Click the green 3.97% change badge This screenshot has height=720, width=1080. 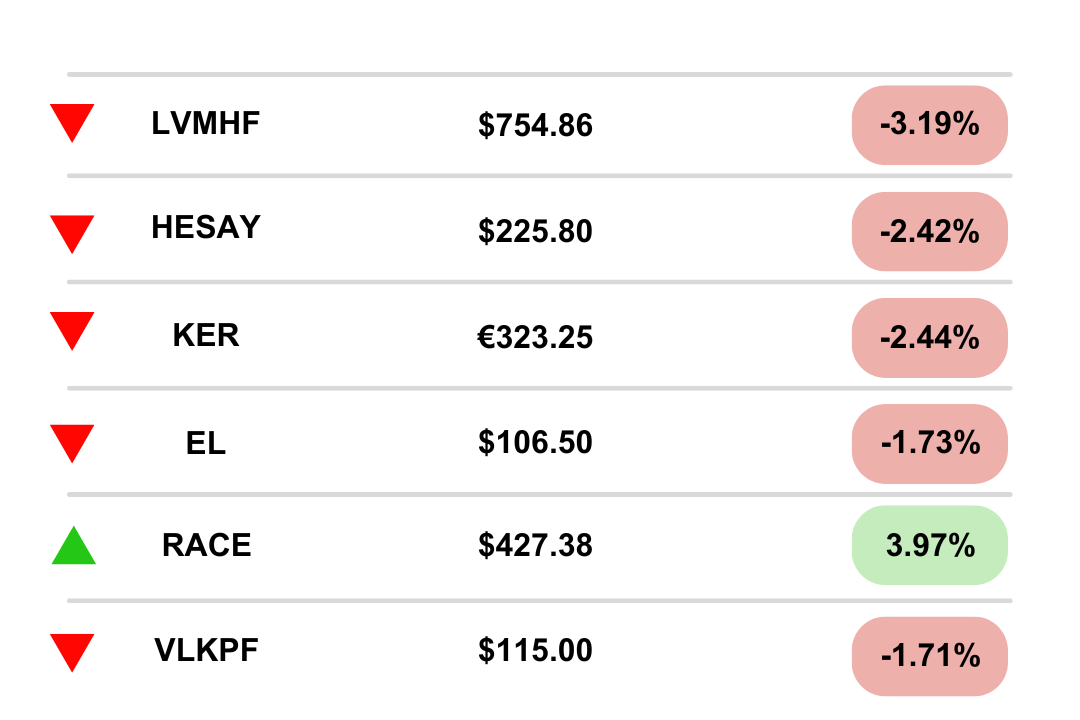pos(930,545)
